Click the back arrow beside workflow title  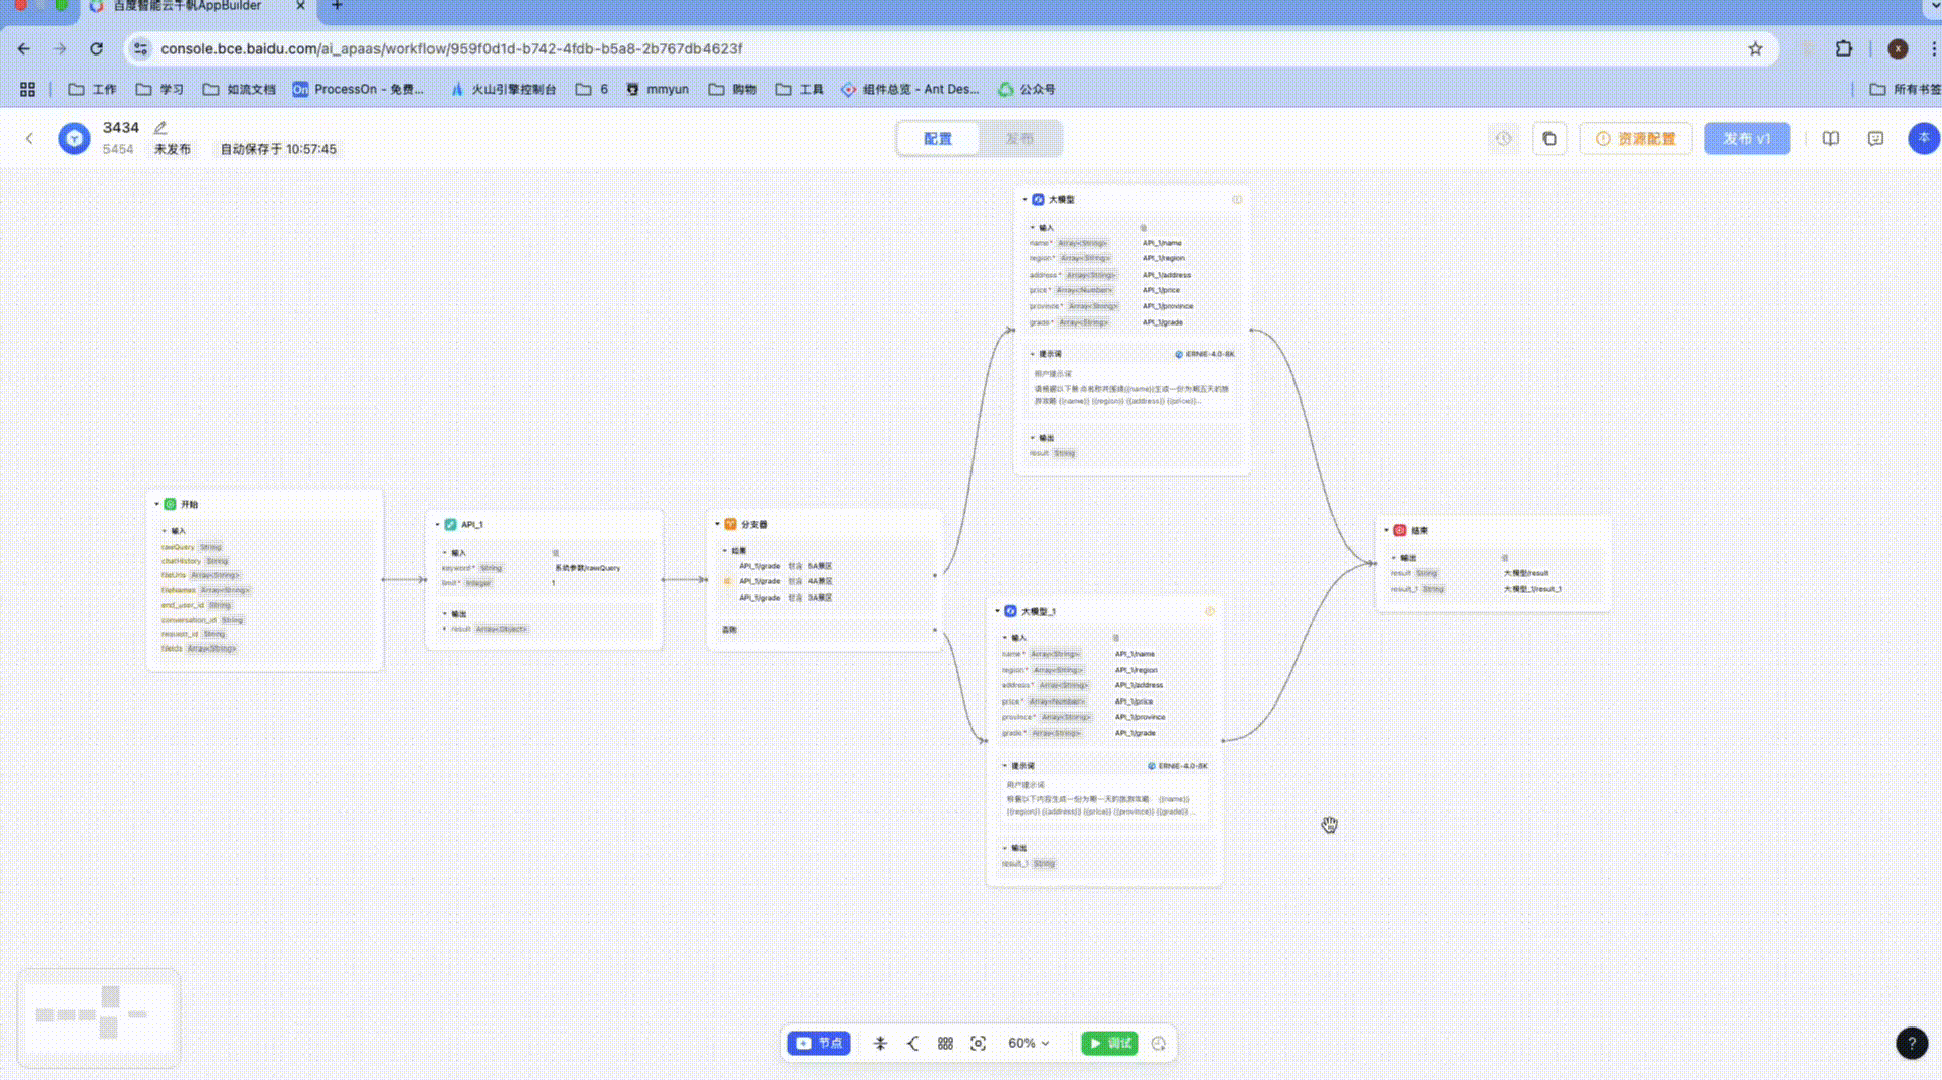tap(29, 139)
